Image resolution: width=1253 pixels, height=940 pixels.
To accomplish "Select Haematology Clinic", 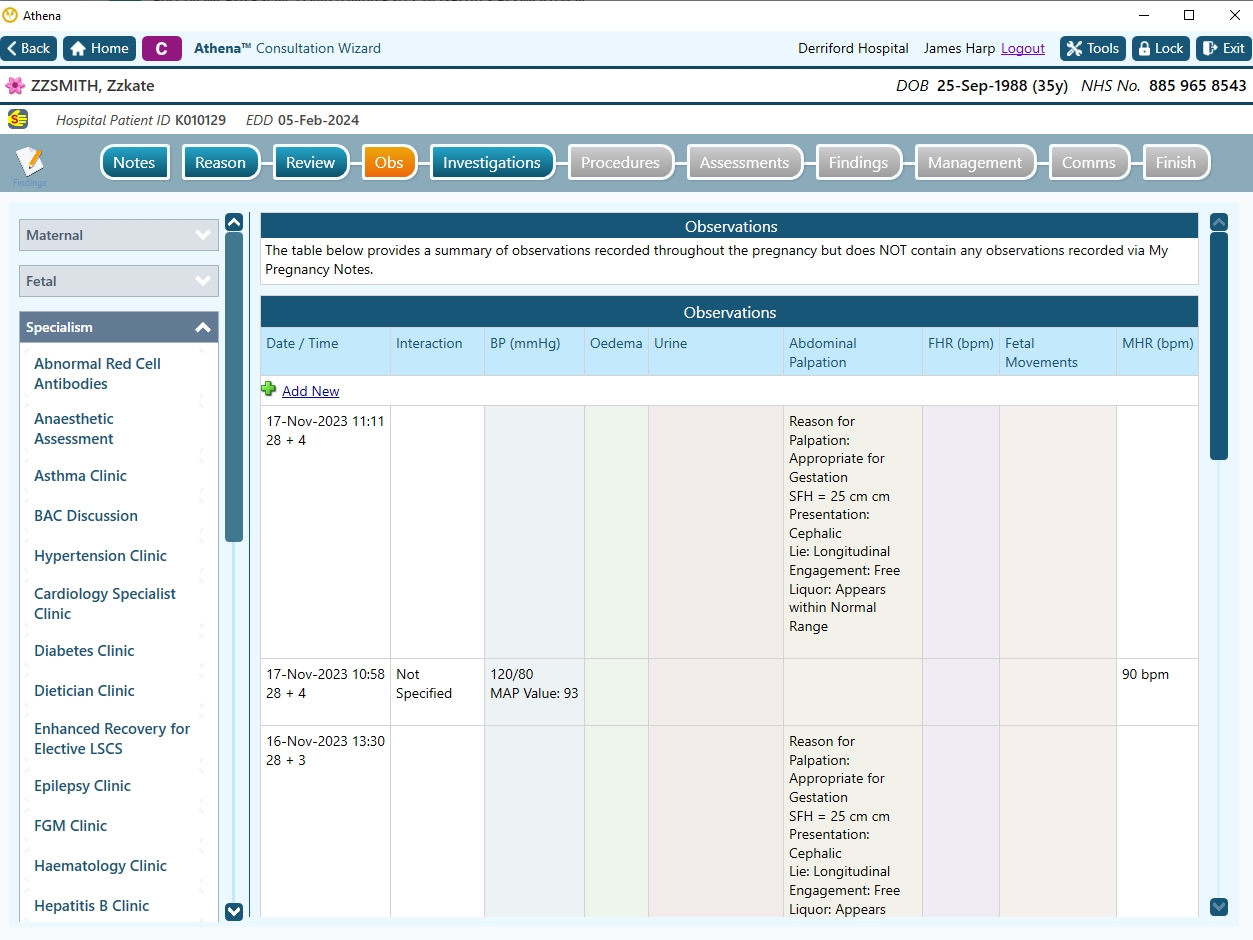I will click(100, 866).
